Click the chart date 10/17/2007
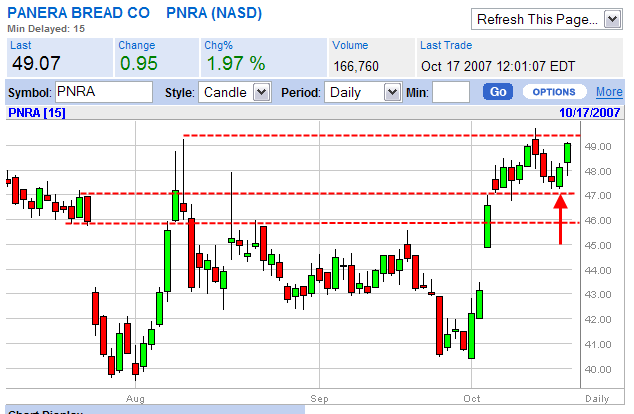Screen dimensions: 634x414 [x=590, y=113]
